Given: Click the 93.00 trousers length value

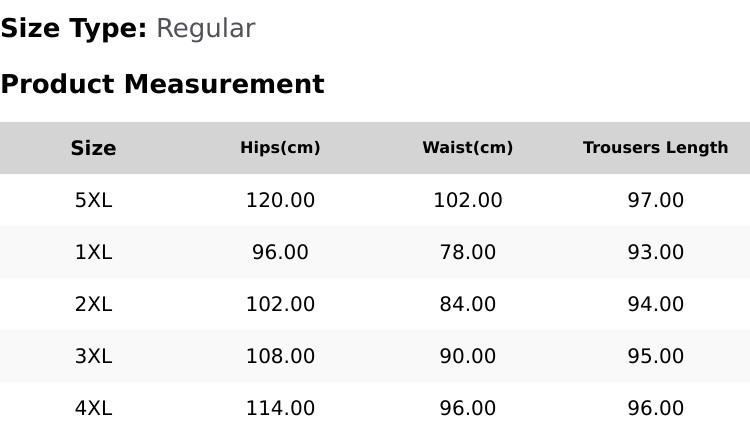Looking at the screenshot, I should [x=655, y=252].
